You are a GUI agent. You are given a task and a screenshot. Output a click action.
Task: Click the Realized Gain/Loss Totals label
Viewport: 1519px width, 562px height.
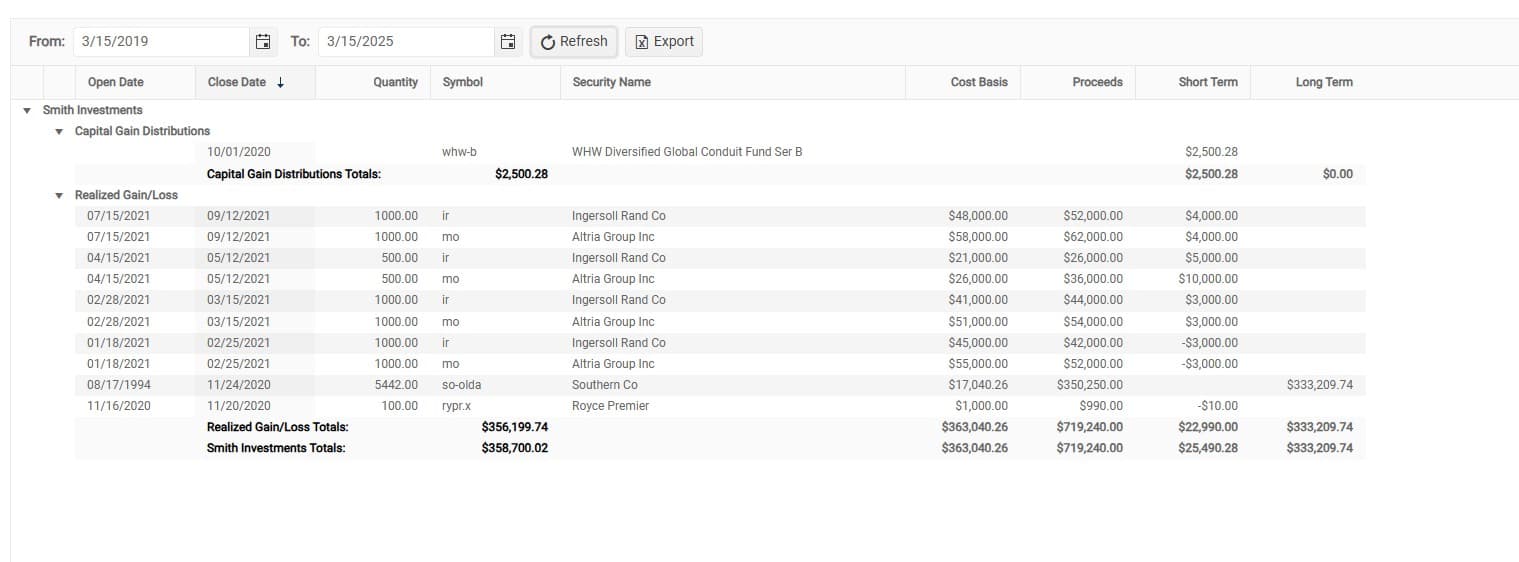tap(278, 427)
